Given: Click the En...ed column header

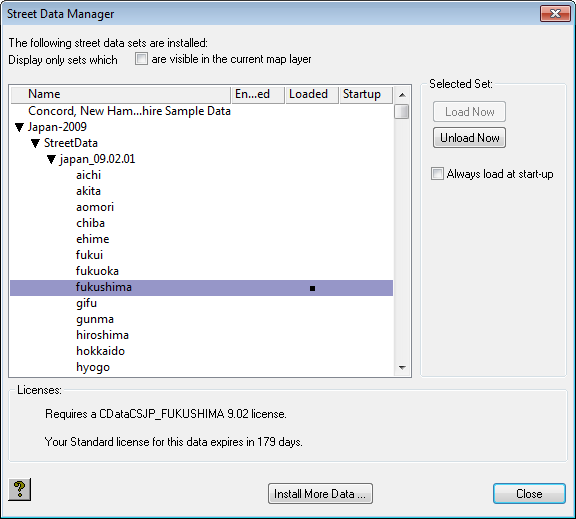Looking at the screenshot, I should (x=258, y=94).
